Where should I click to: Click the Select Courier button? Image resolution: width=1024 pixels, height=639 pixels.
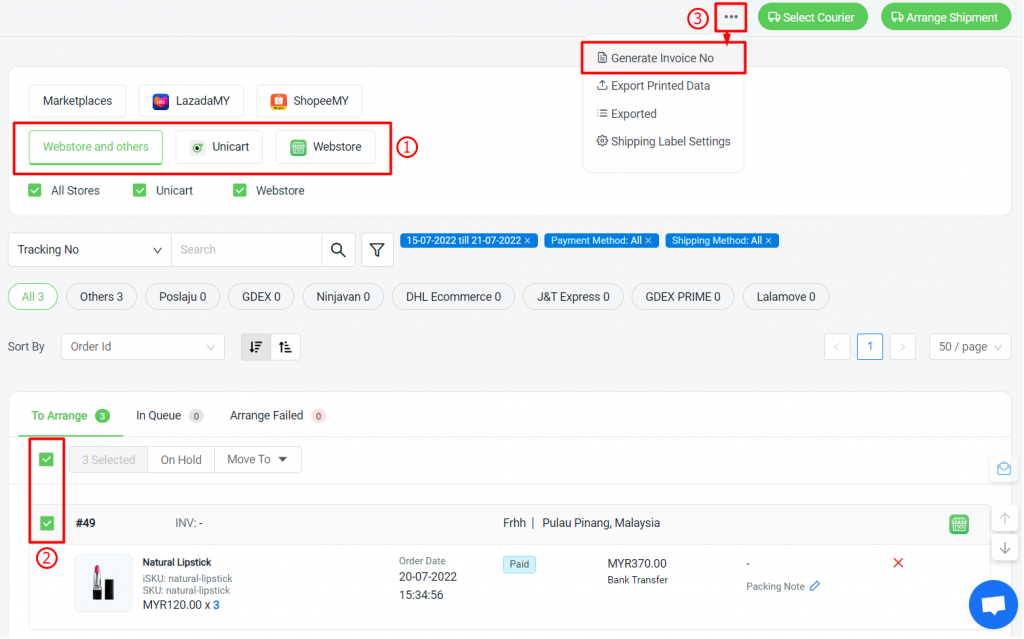pyautogui.click(x=812, y=16)
